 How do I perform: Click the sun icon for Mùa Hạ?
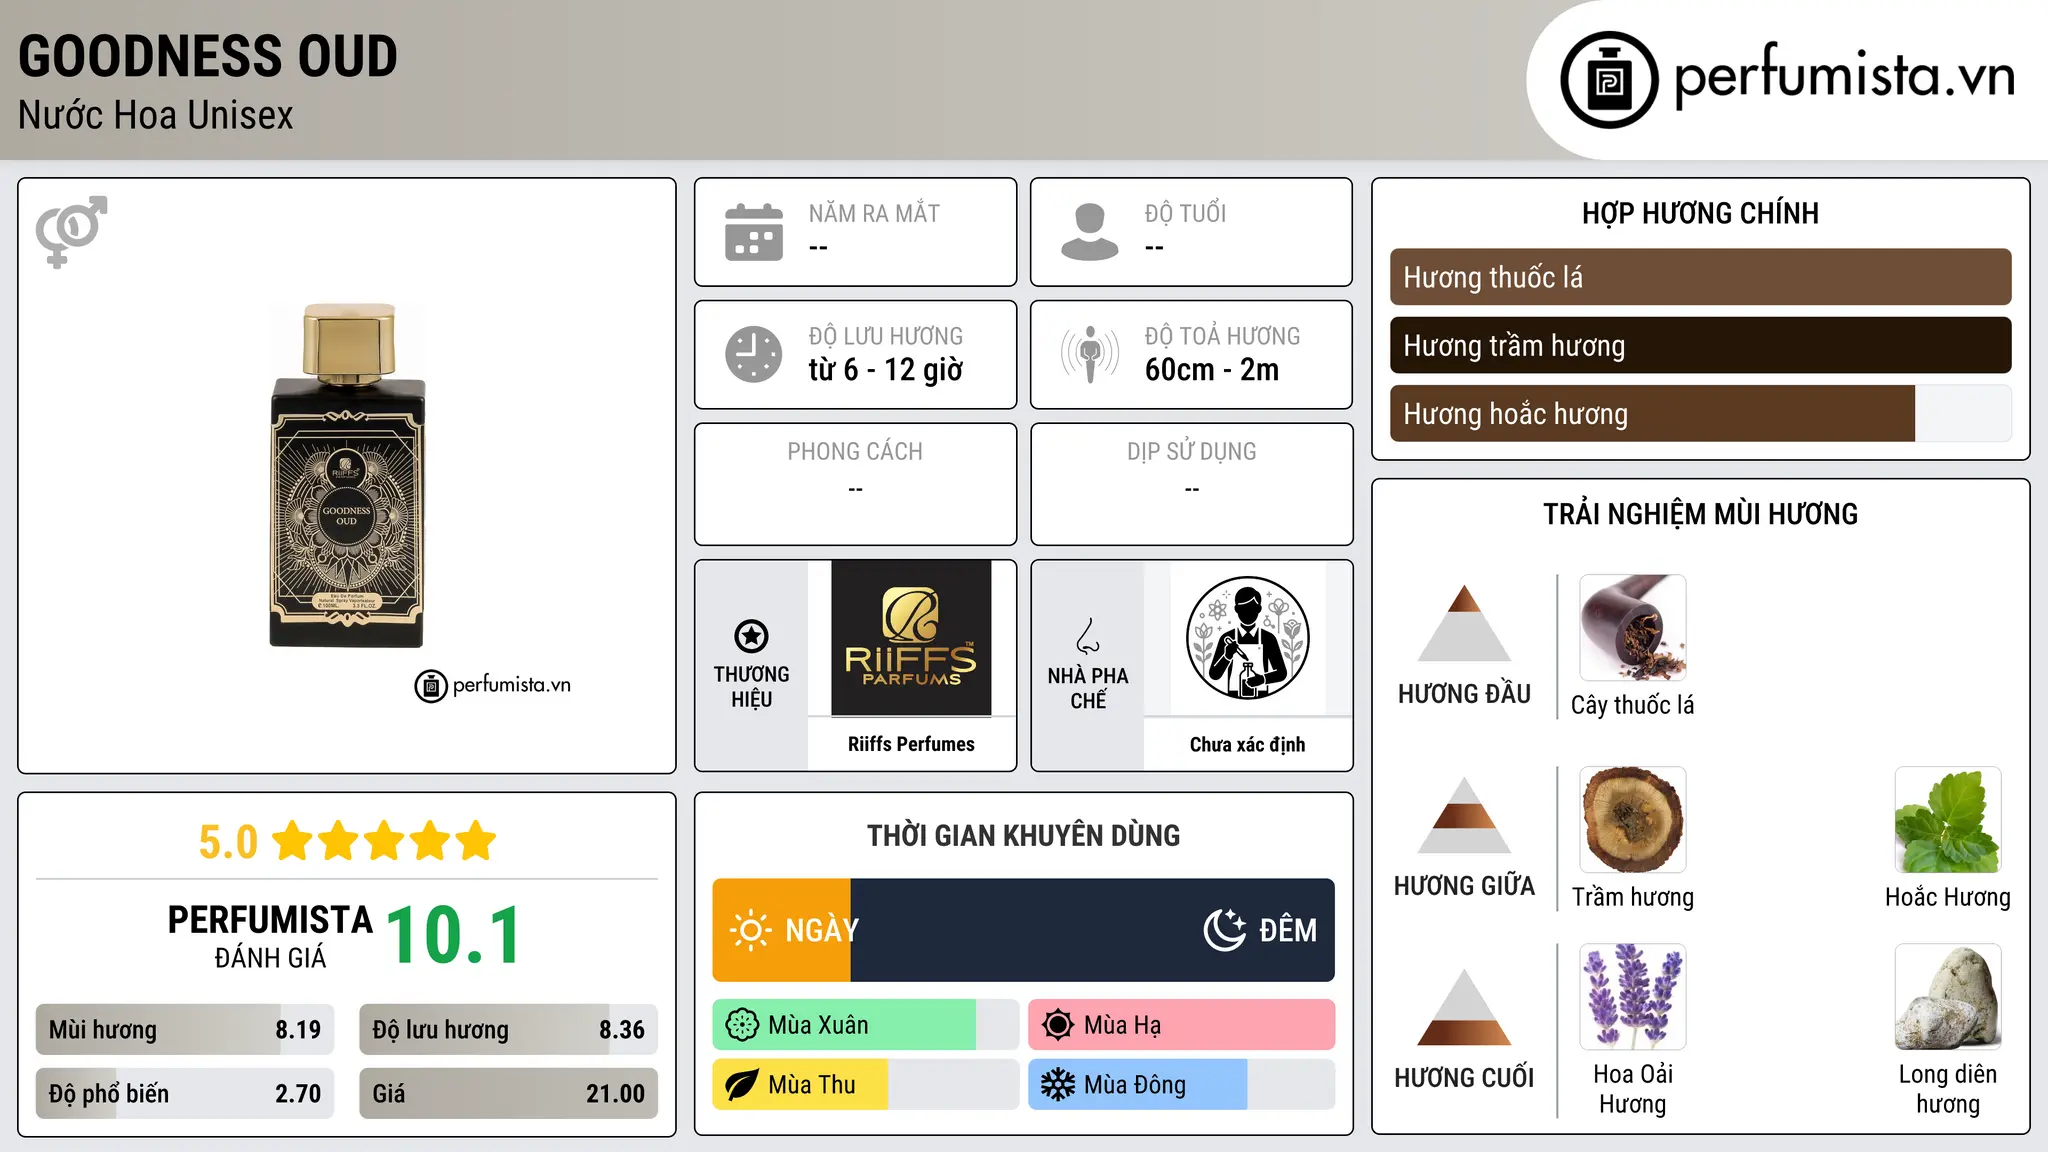click(1058, 1025)
